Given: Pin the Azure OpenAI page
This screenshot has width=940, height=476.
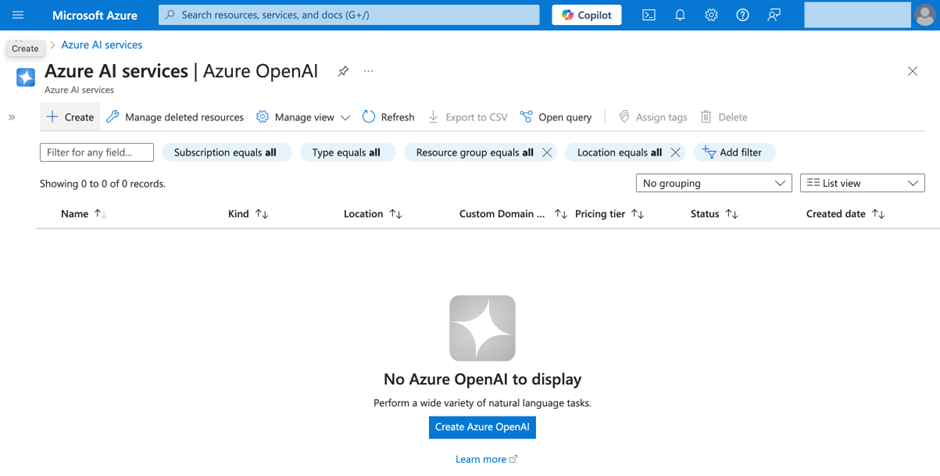Looking at the screenshot, I should click(343, 71).
